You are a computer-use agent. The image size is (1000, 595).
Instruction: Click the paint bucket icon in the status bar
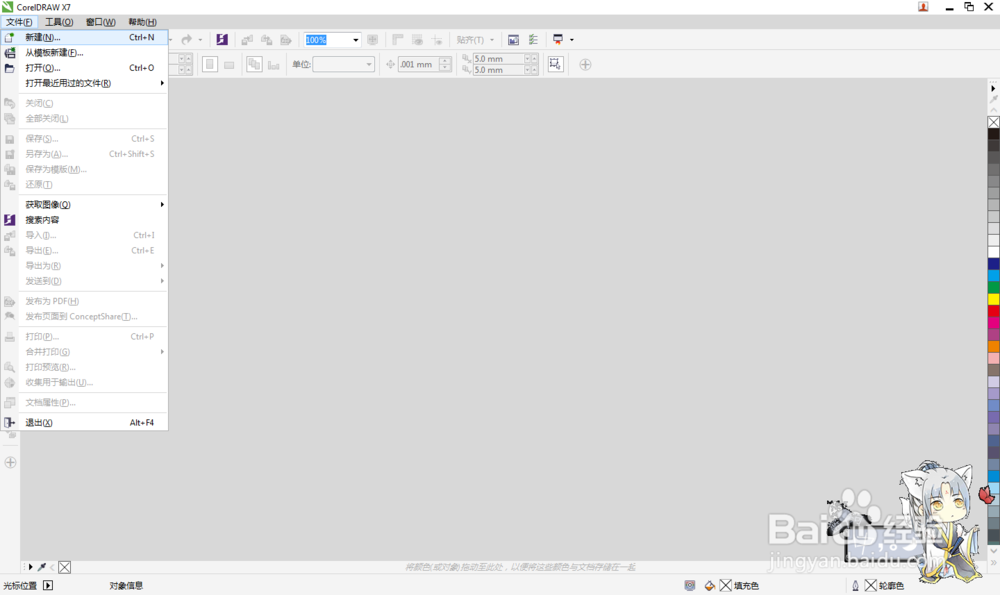708,585
